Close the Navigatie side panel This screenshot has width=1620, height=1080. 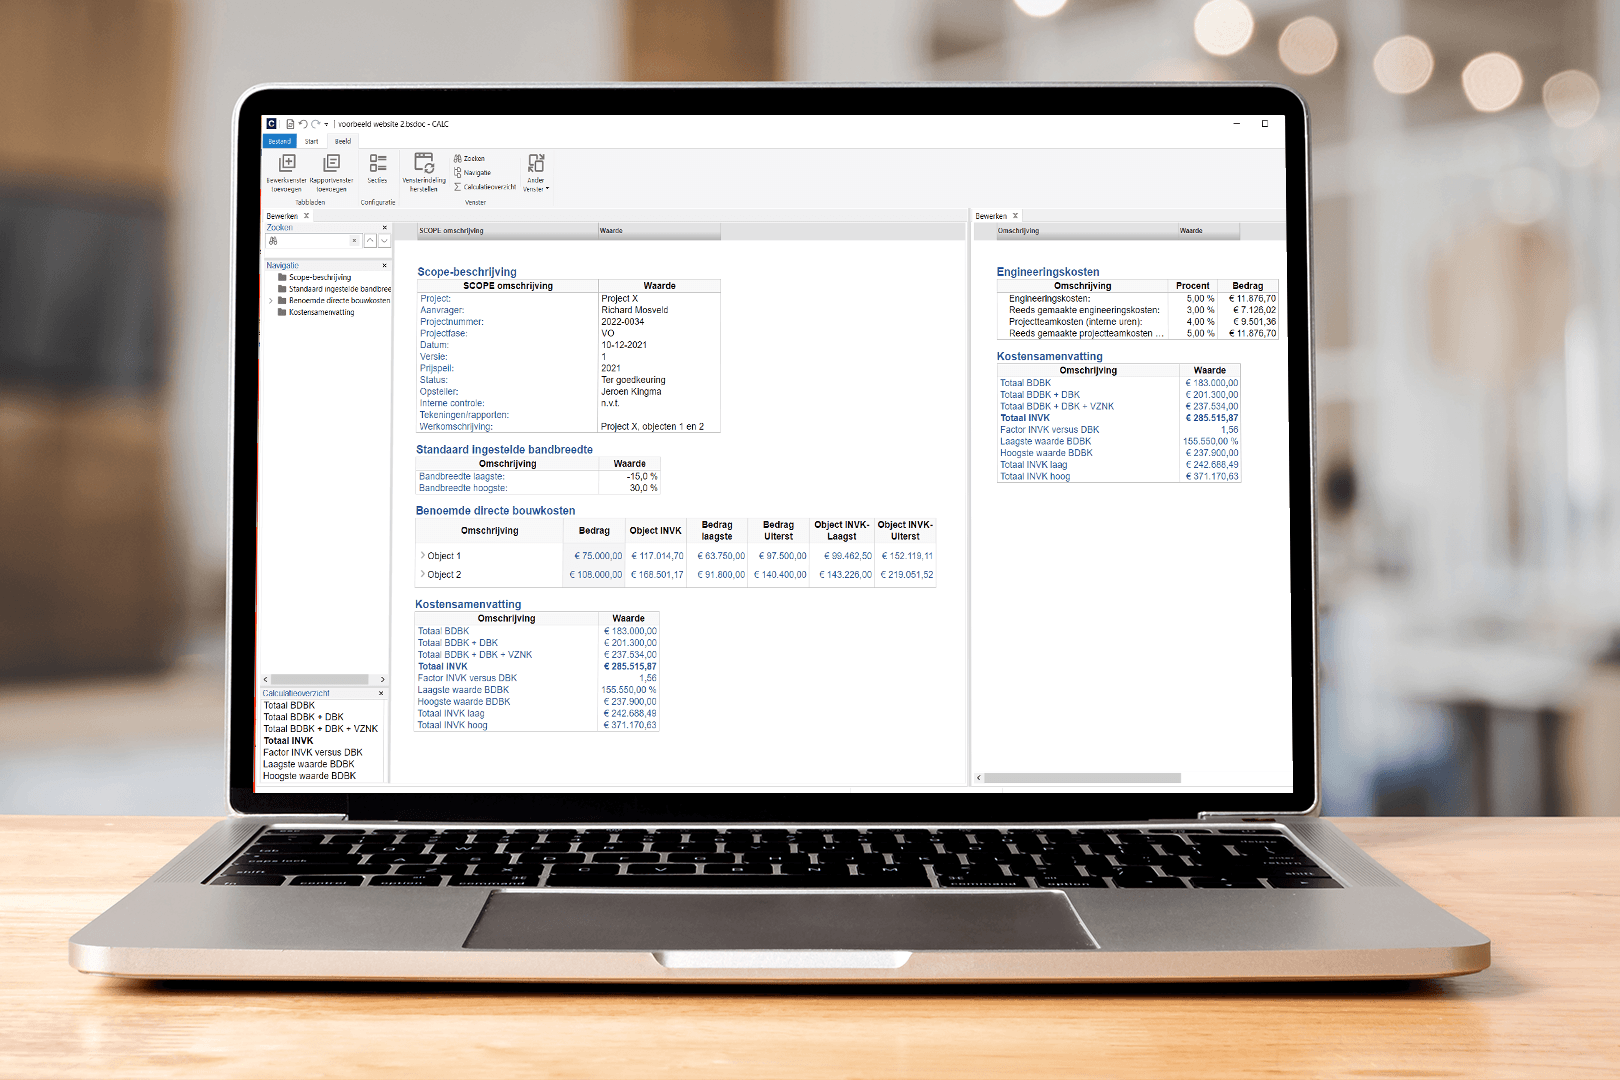point(384,266)
